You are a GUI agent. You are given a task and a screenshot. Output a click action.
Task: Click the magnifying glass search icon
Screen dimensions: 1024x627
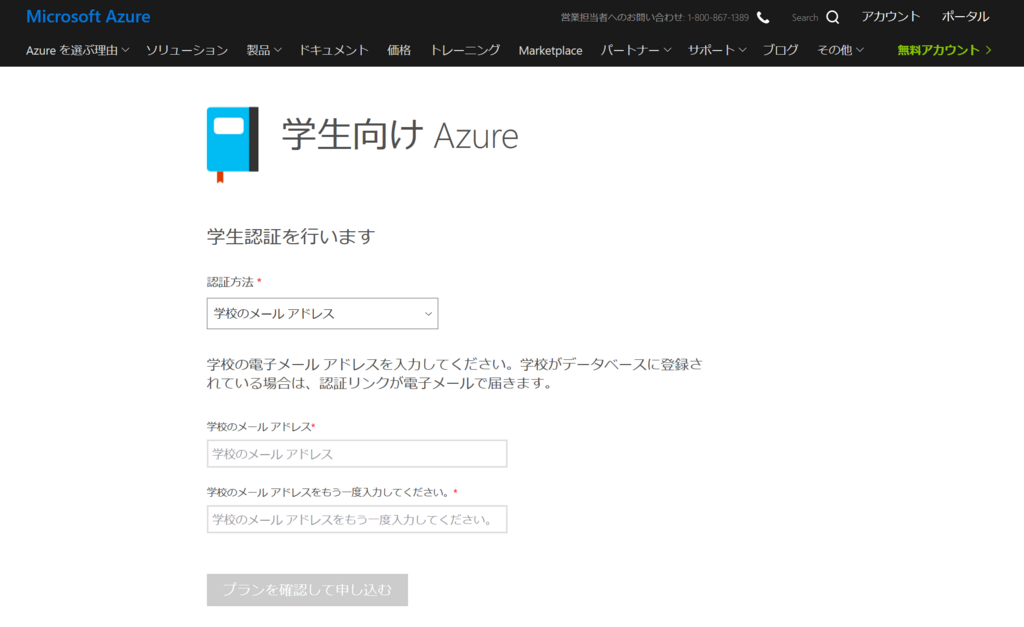(833, 17)
